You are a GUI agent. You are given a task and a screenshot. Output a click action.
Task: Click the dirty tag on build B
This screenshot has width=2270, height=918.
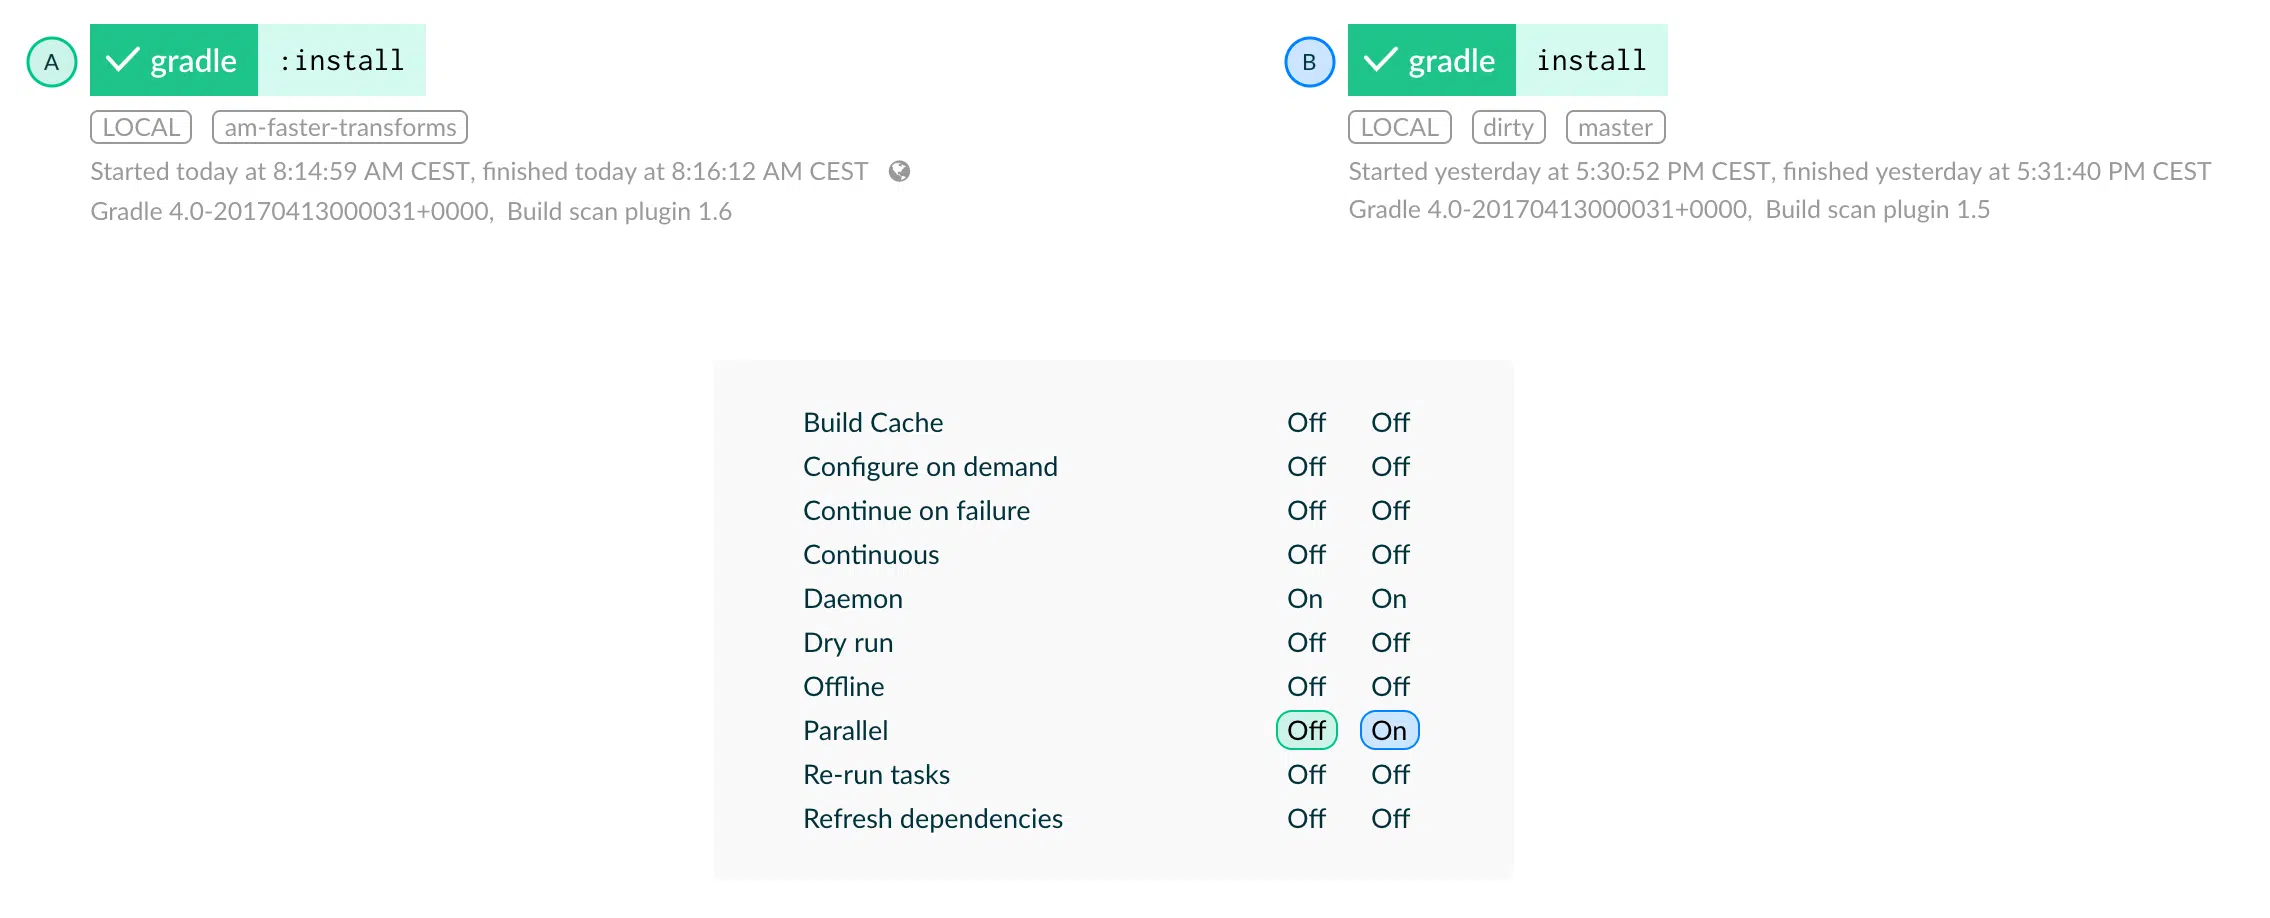coord(1509,127)
